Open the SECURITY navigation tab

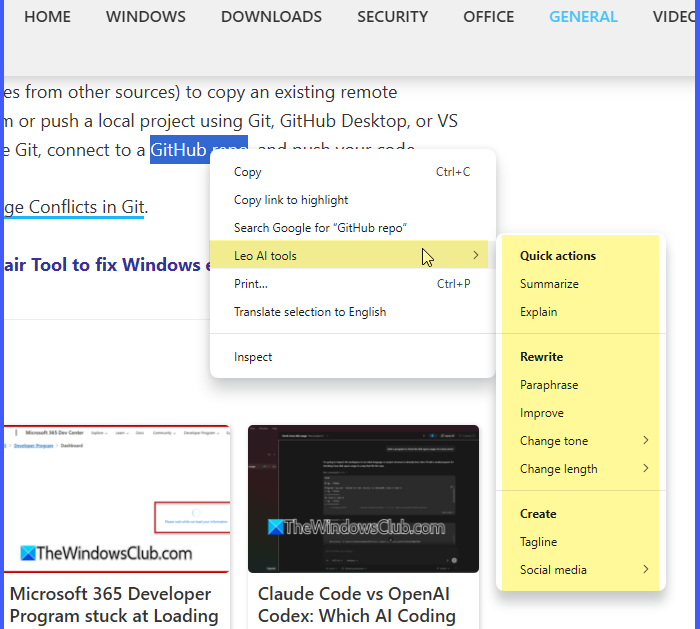tap(392, 17)
